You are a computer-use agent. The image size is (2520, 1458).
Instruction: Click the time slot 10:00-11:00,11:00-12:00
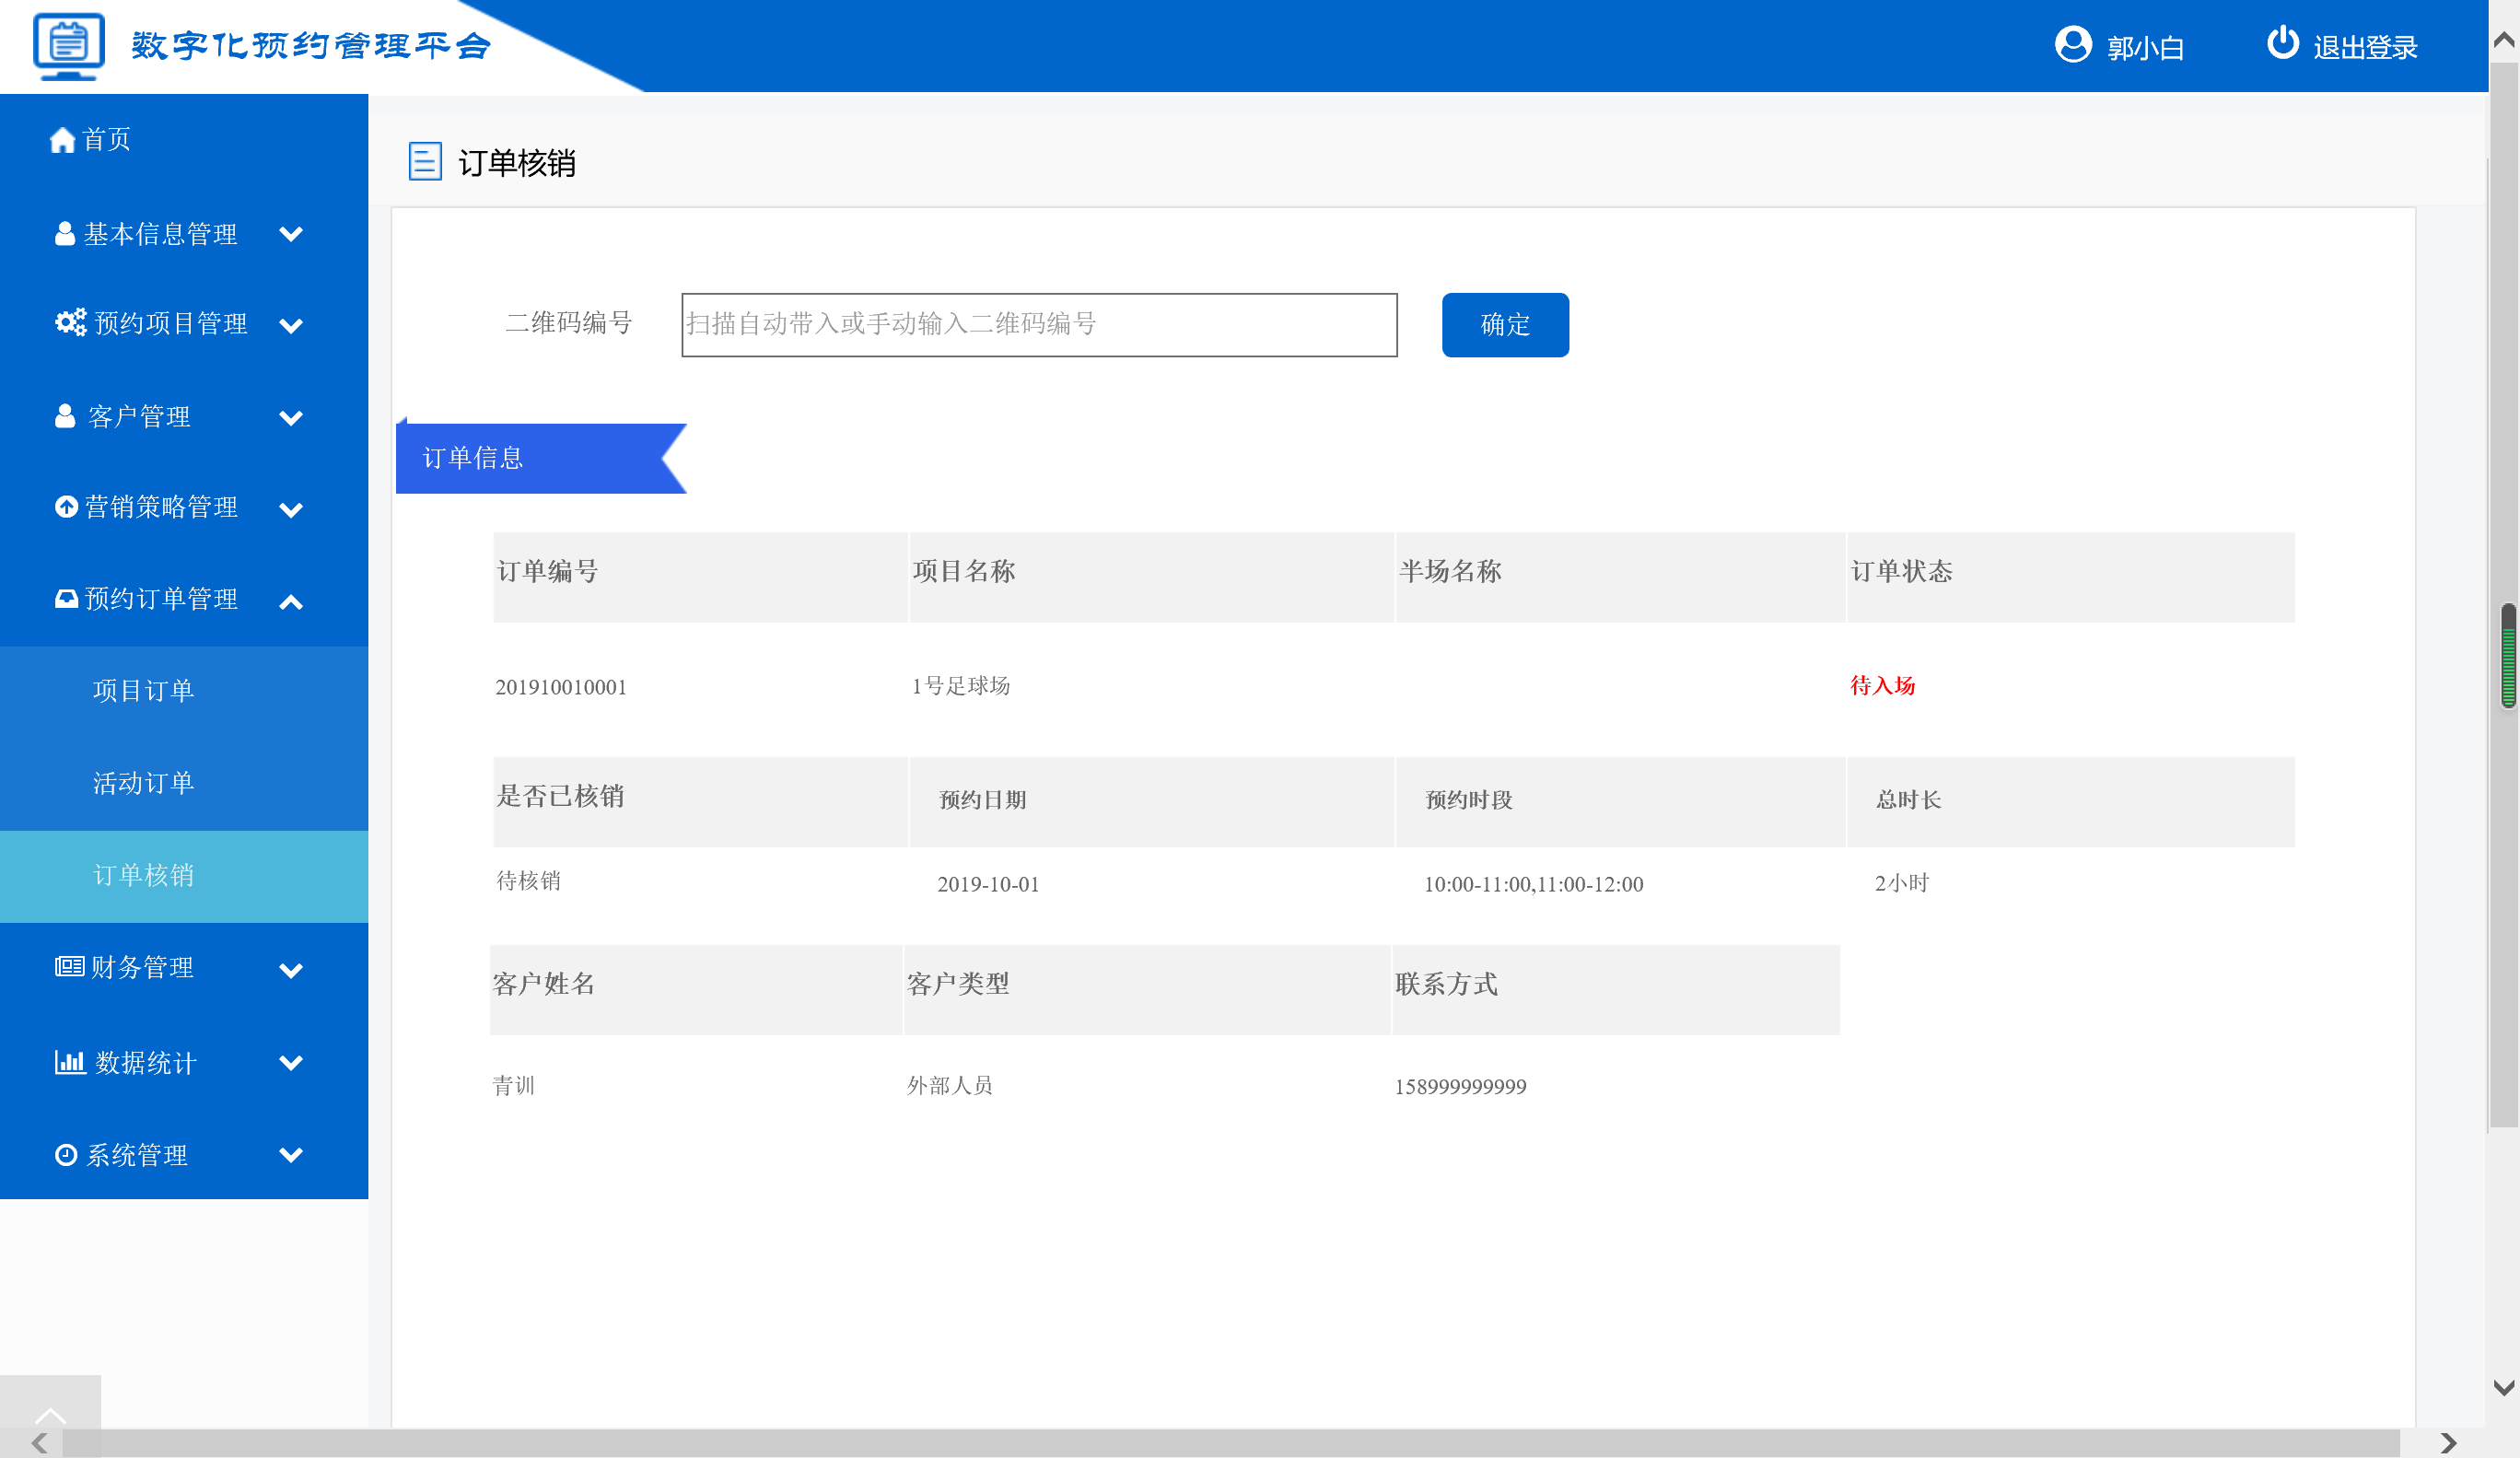pyautogui.click(x=1533, y=884)
